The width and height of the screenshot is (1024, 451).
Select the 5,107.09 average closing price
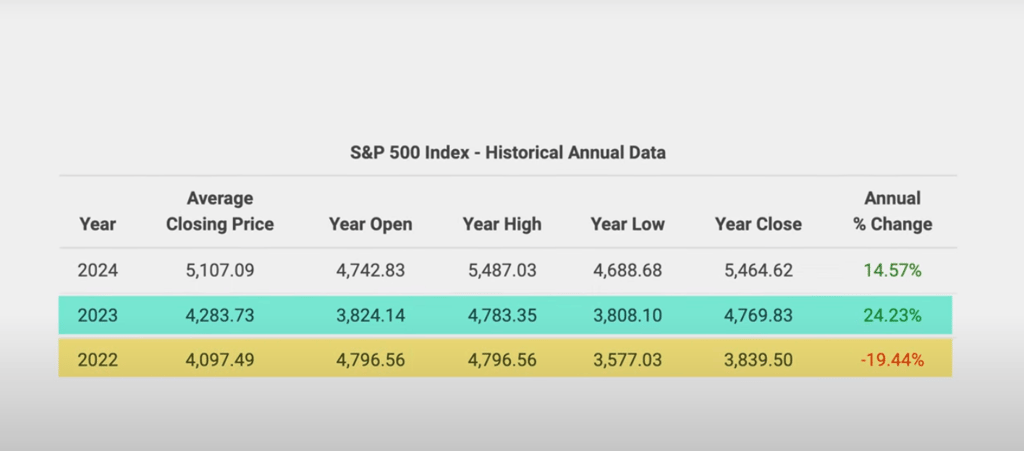click(x=220, y=270)
